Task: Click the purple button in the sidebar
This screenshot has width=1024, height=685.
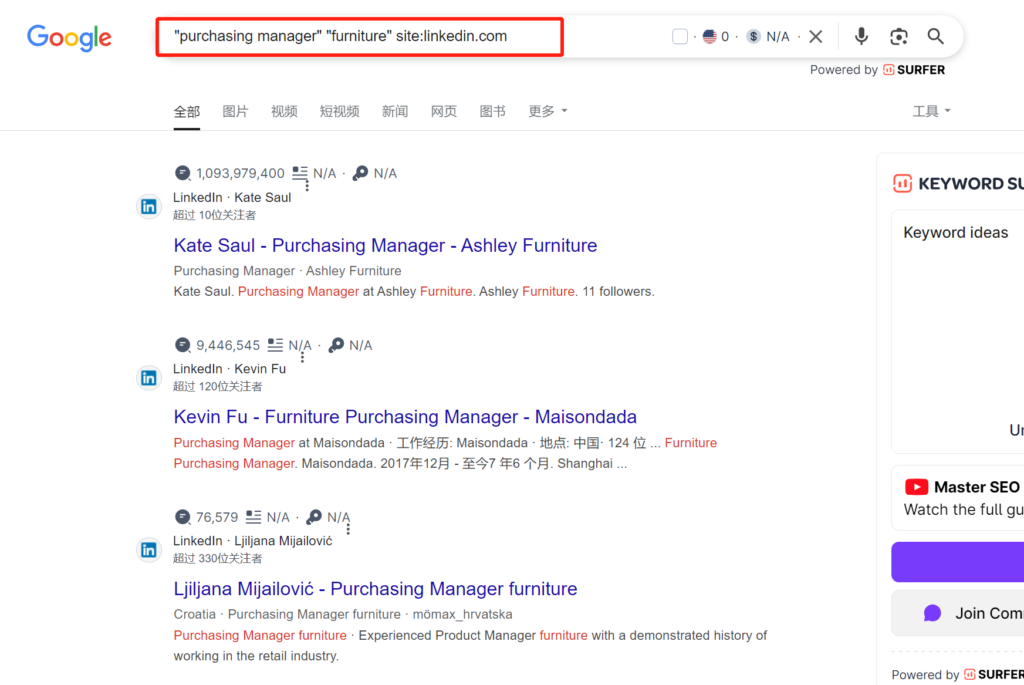Action: coord(957,562)
